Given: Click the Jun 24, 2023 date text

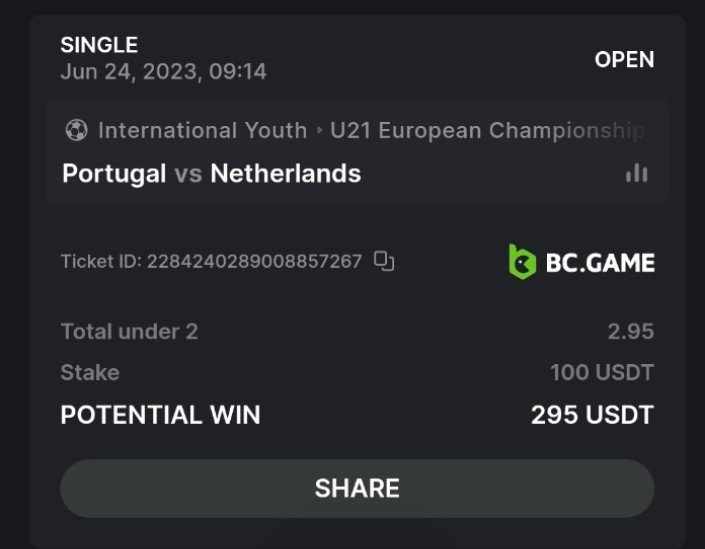Looking at the screenshot, I should point(163,72).
